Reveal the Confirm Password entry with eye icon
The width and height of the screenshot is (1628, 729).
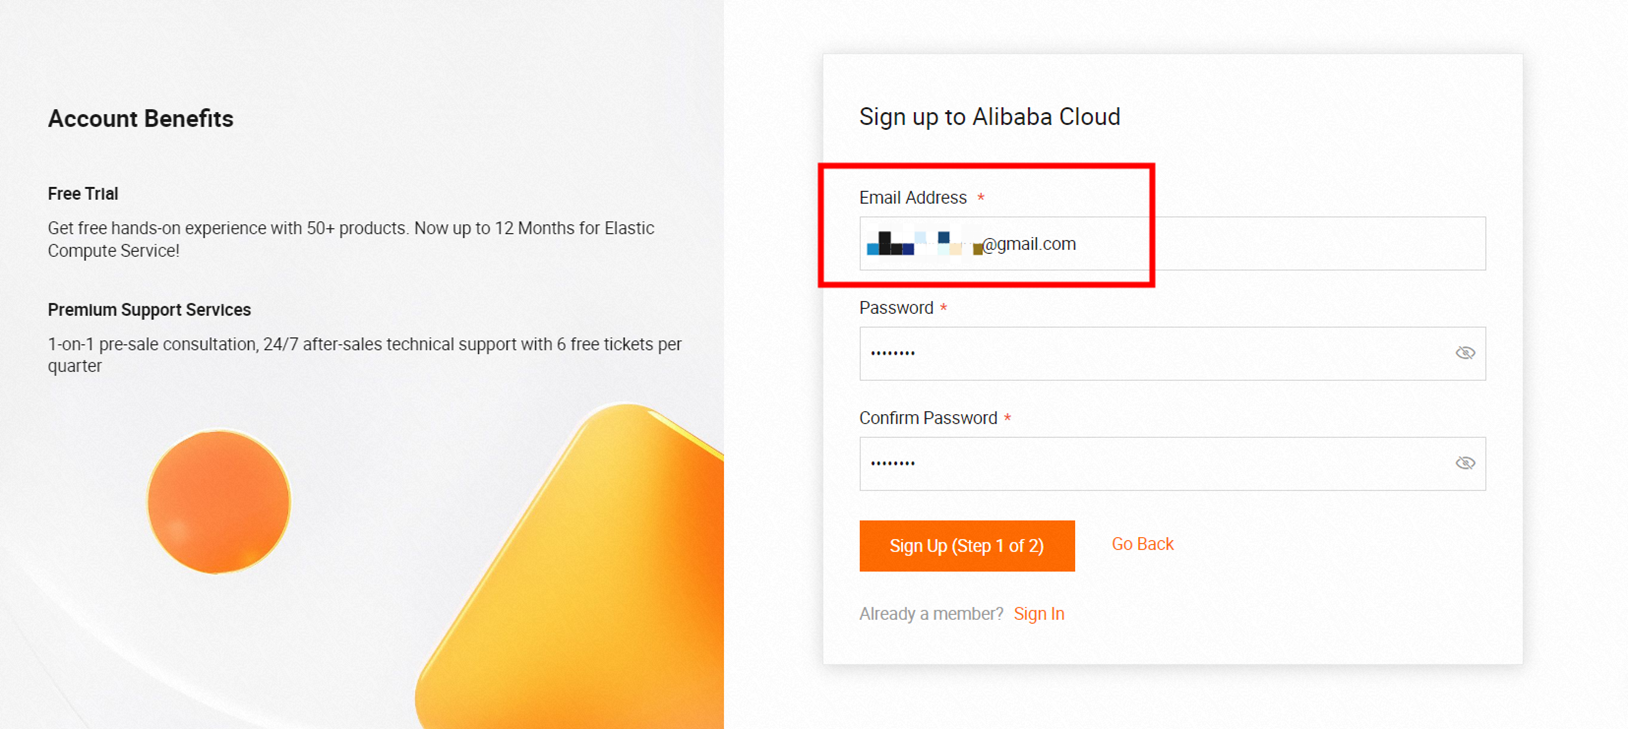(x=1465, y=463)
